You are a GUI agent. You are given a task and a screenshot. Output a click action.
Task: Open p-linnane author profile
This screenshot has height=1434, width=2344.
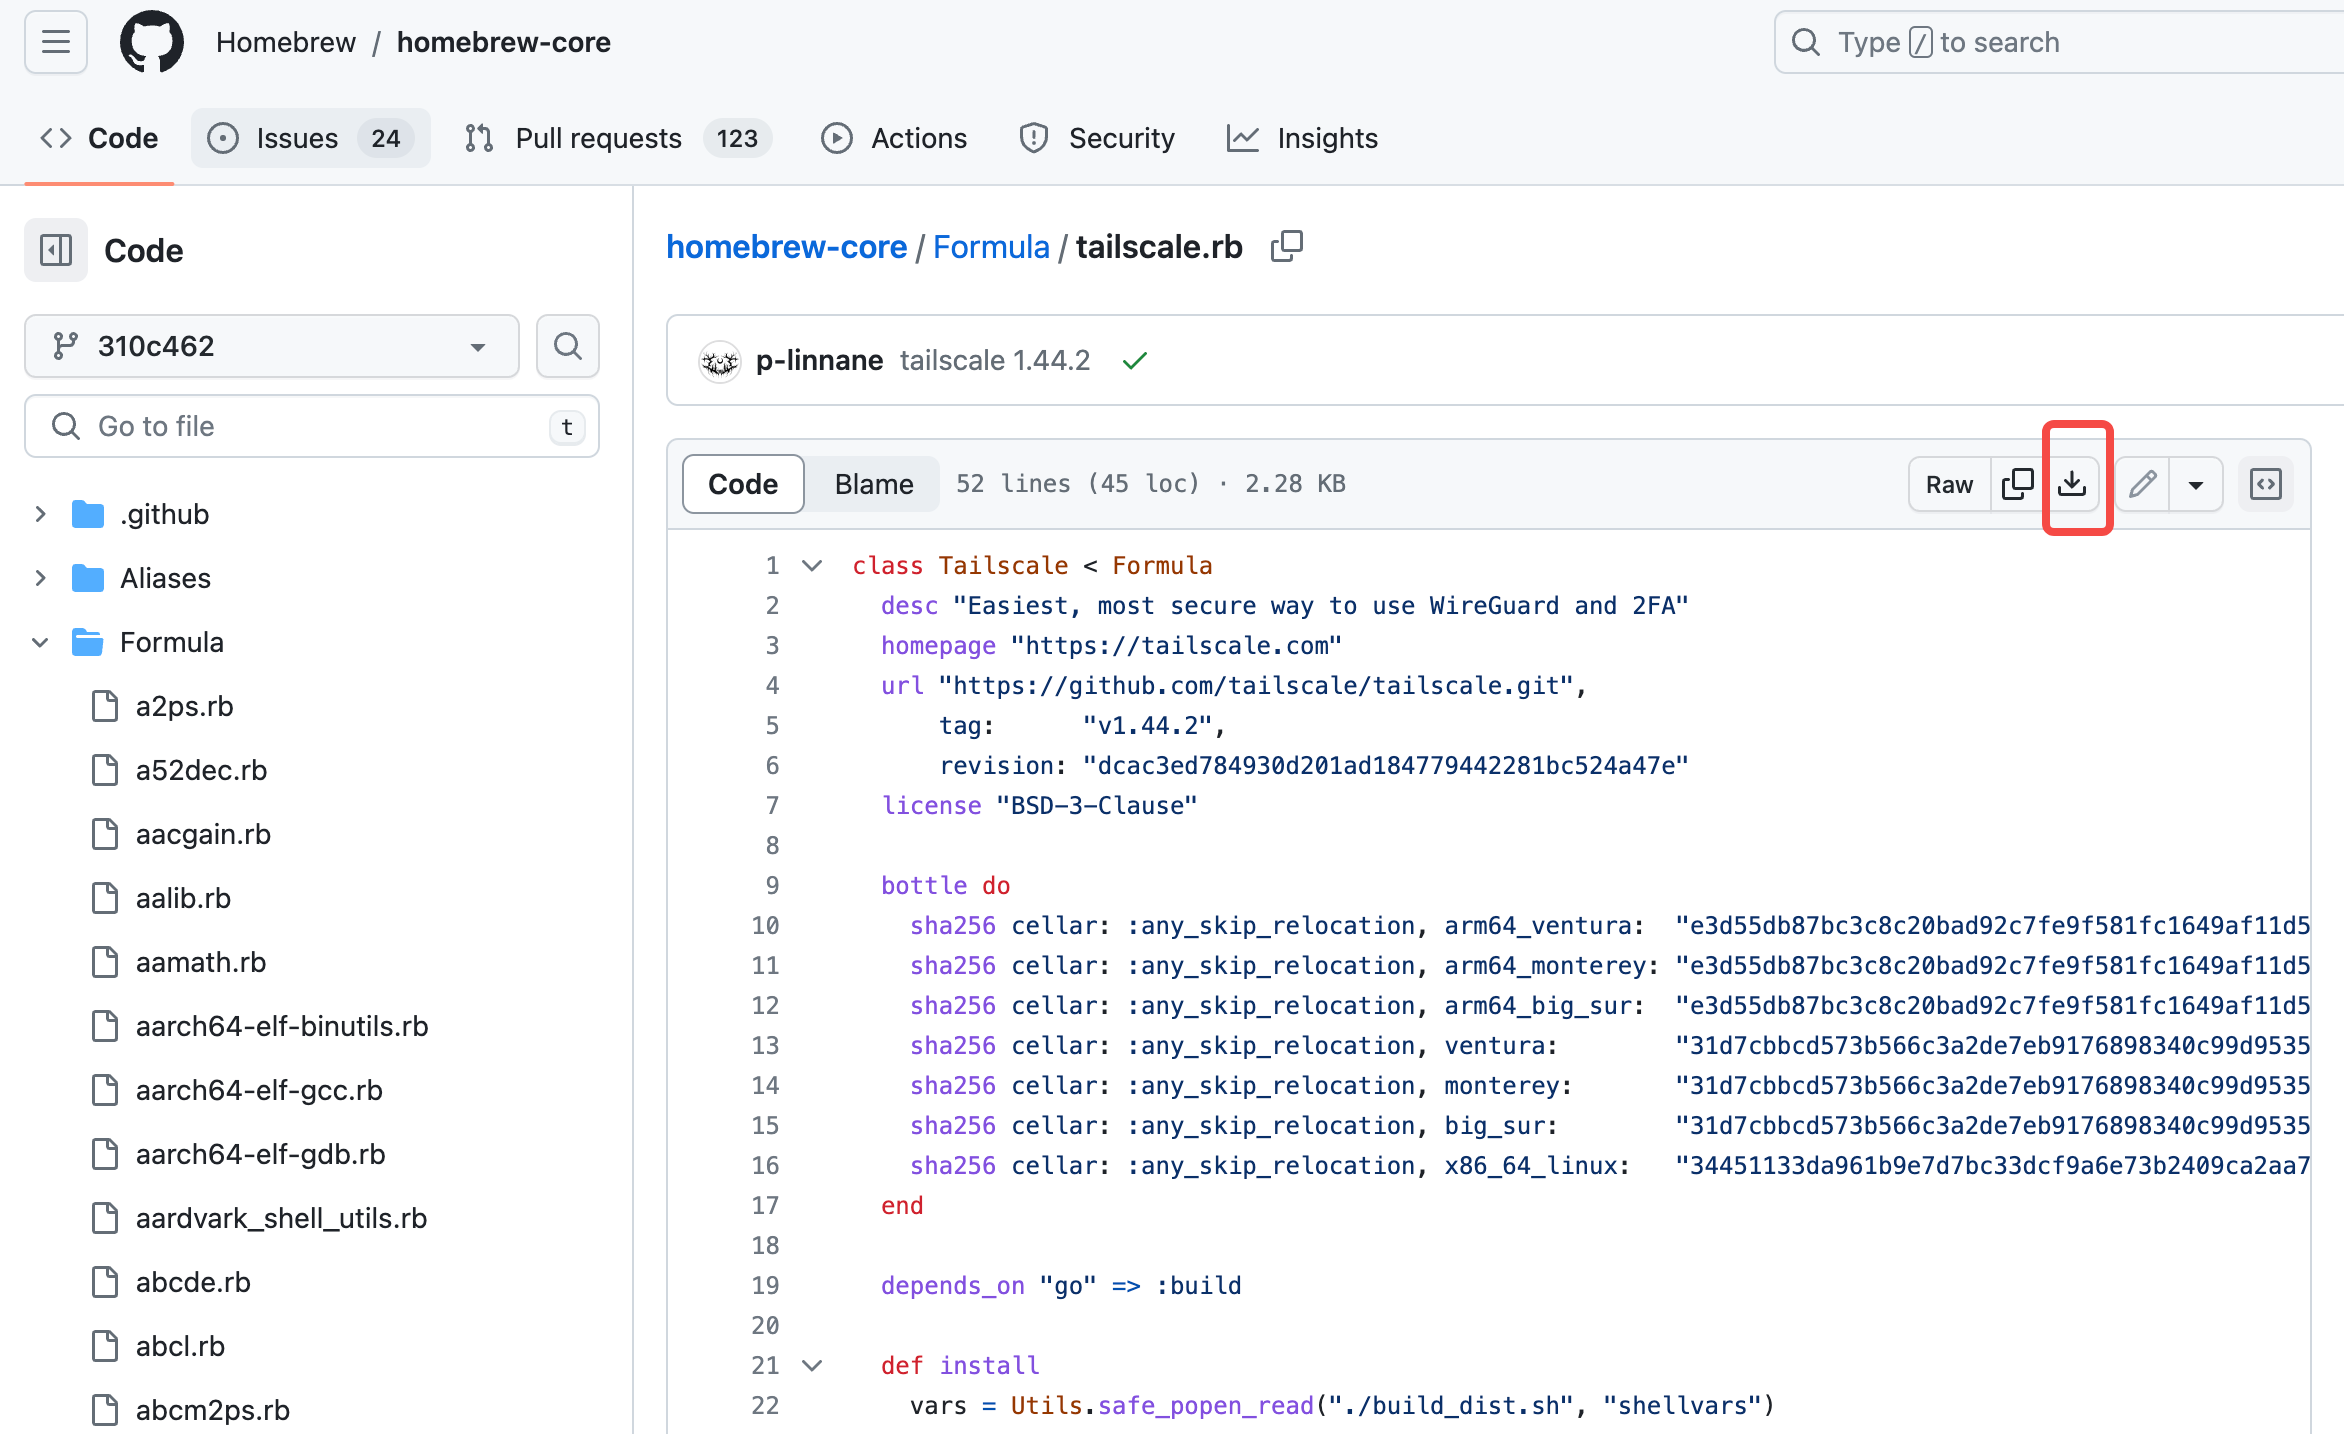(819, 360)
